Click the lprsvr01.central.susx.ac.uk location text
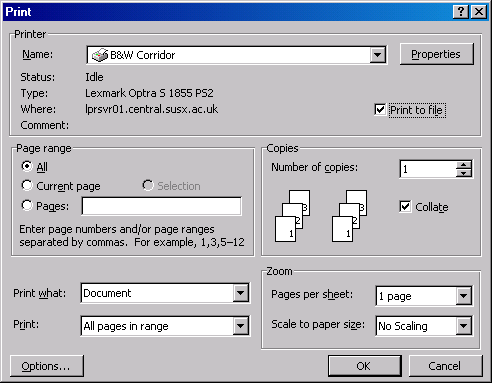Viewport: 492px width, 383px height. [x=152, y=109]
